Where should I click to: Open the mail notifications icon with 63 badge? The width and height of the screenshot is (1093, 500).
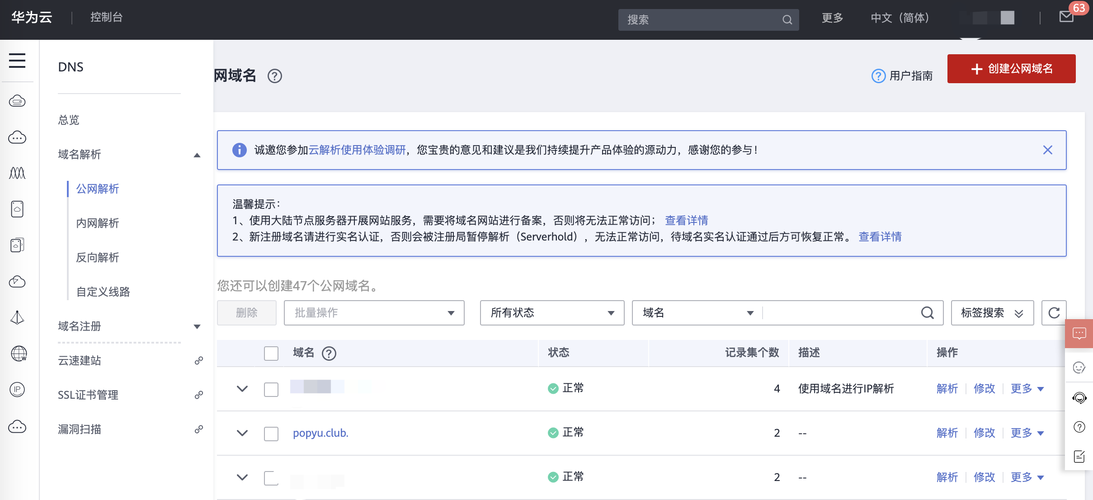(x=1066, y=17)
